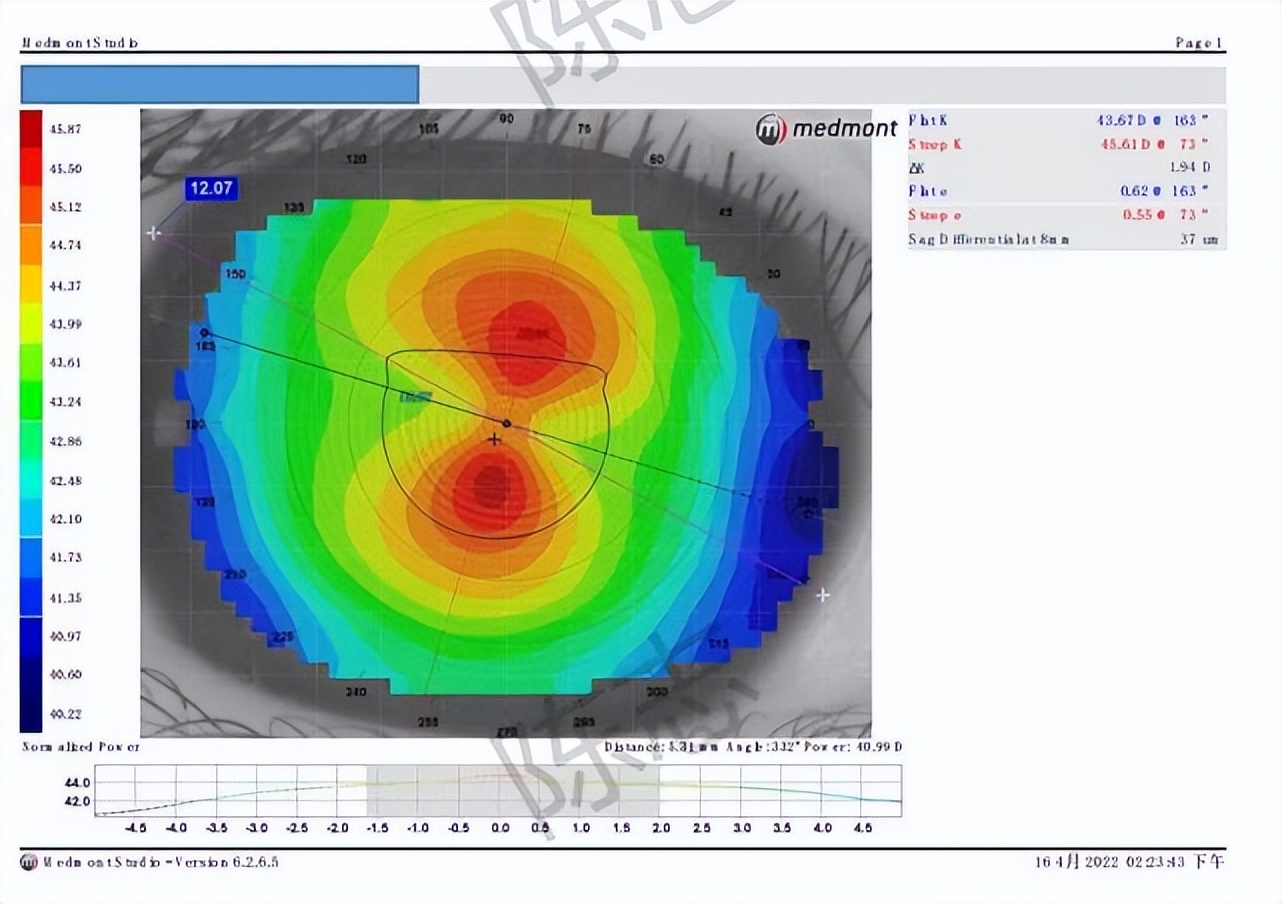The image size is (1282, 904).
Task: Click the upper-left white crosshair marker
Action: pyautogui.click(x=153, y=233)
